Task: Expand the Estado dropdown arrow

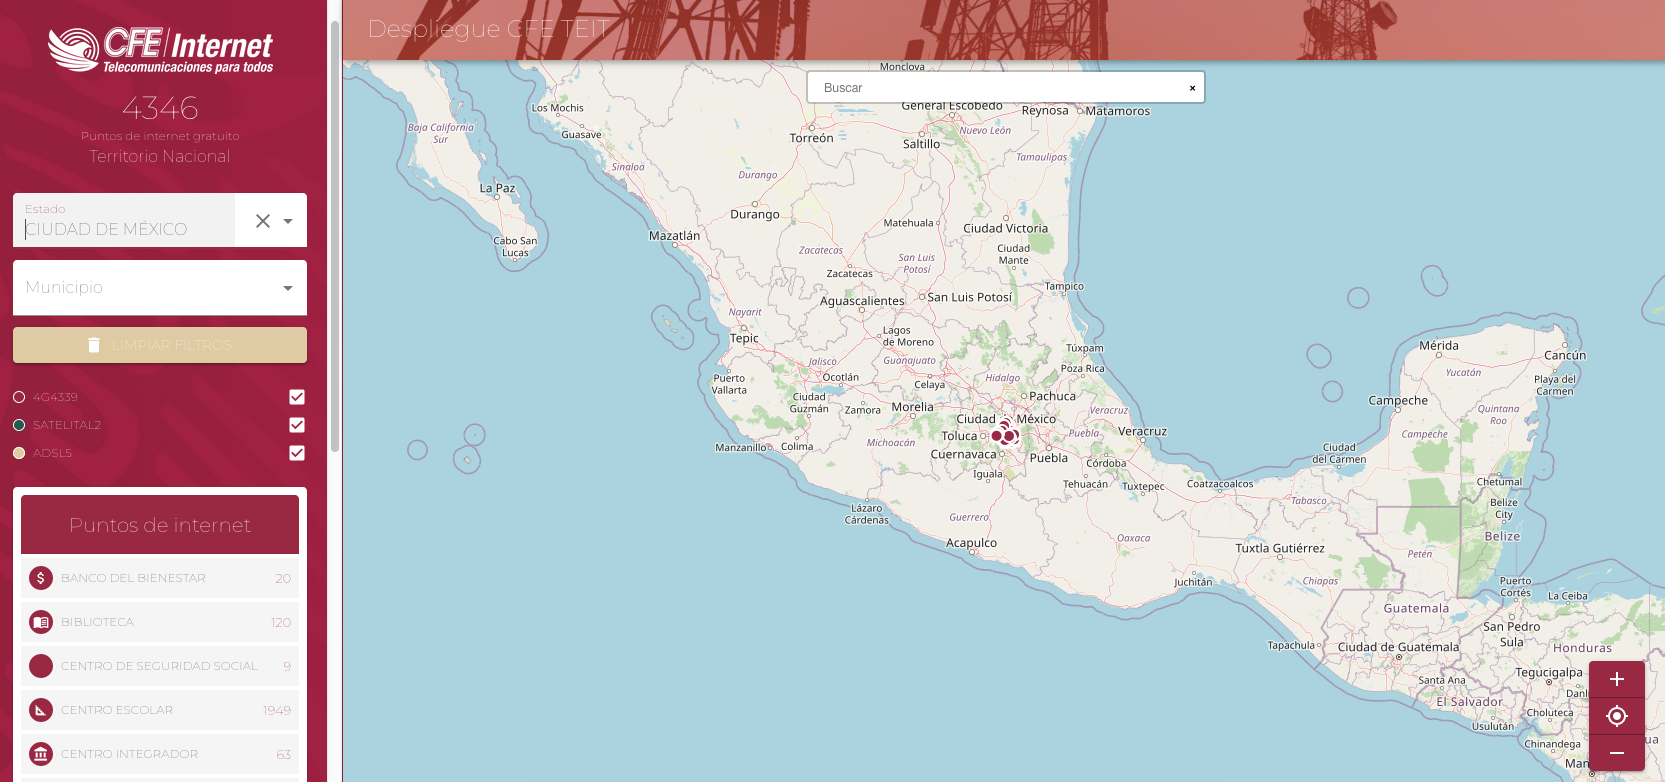Action: (288, 221)
